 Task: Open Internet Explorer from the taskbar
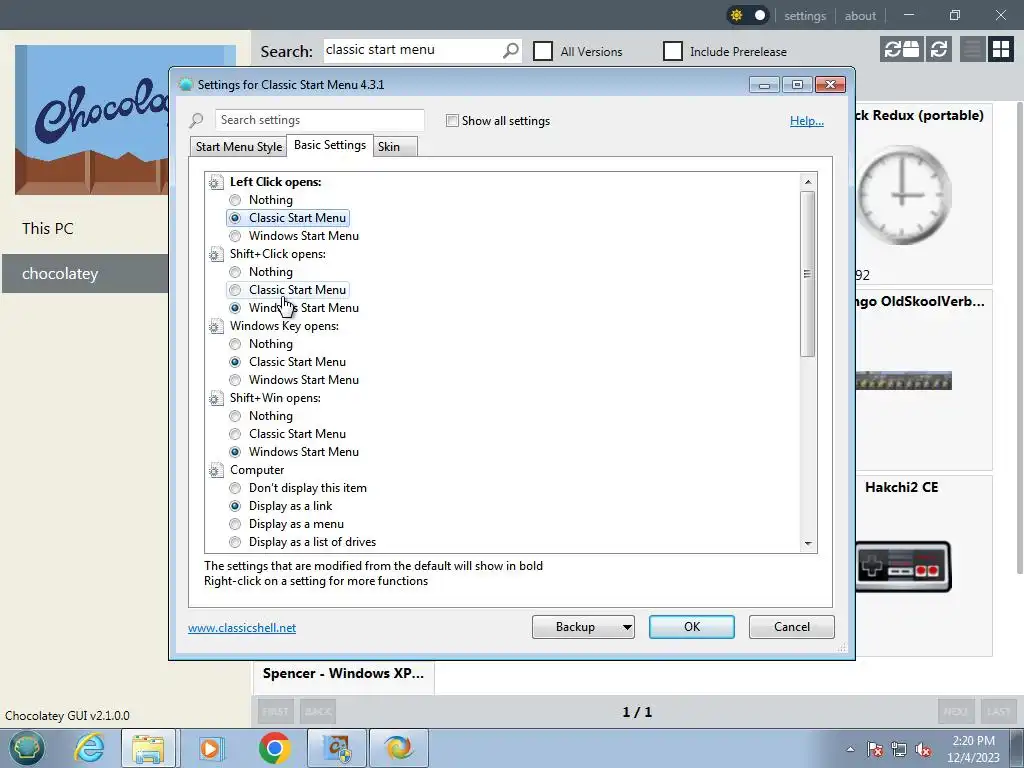tap(89, 748)
